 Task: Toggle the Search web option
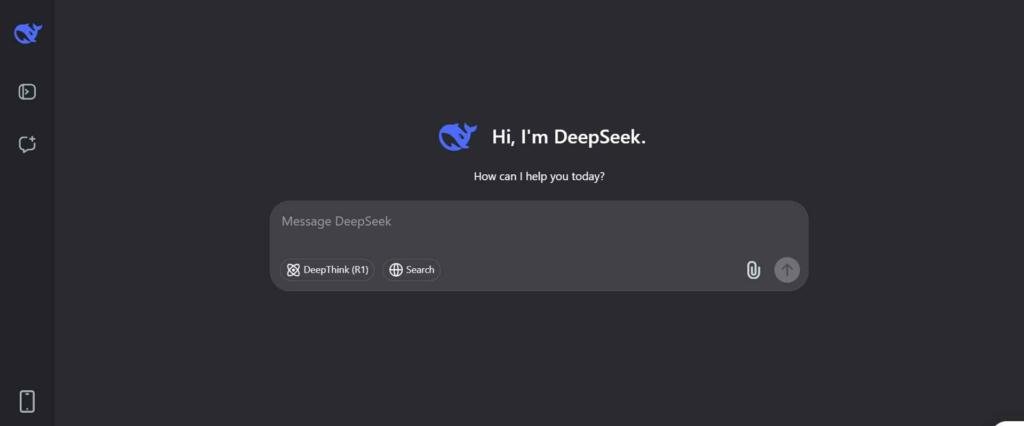coord(411,270)
